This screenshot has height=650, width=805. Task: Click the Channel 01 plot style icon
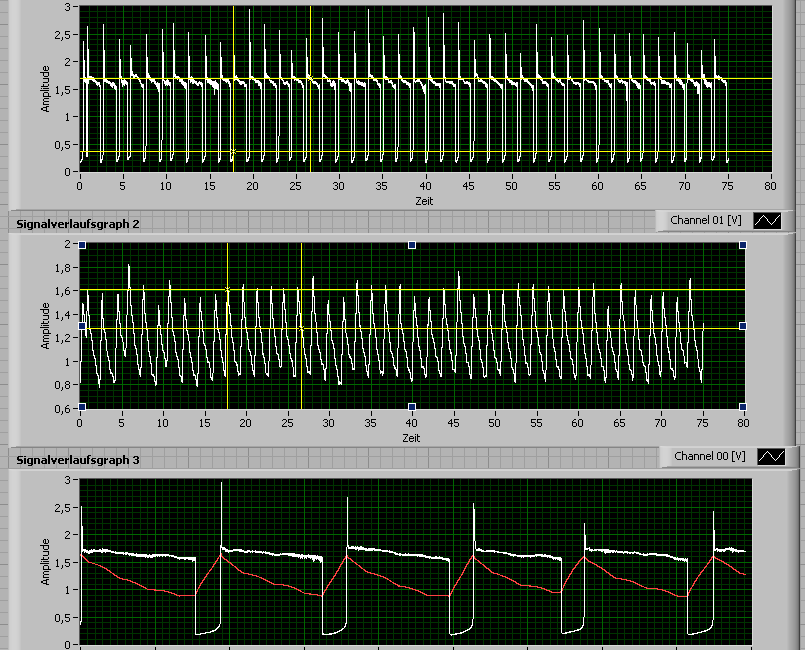tap(767, 221)
